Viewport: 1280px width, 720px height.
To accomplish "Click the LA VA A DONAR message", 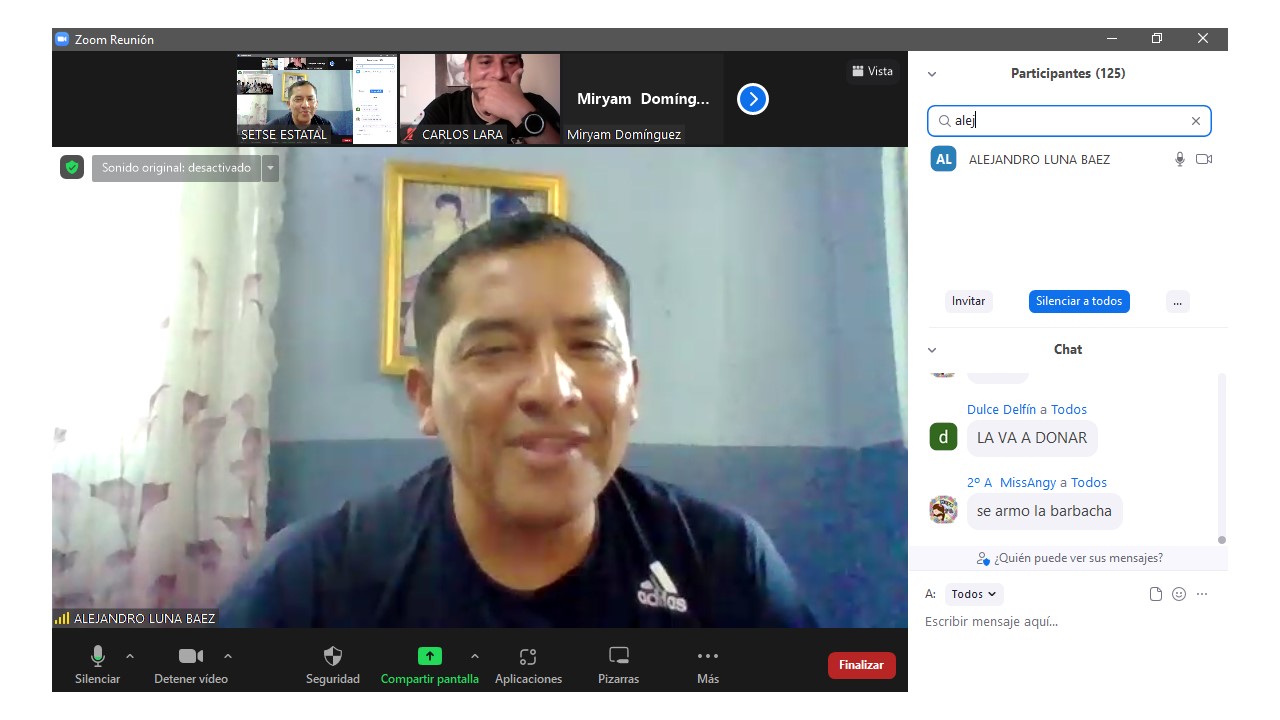I will pyautogui.click(x=1032, y=438).
